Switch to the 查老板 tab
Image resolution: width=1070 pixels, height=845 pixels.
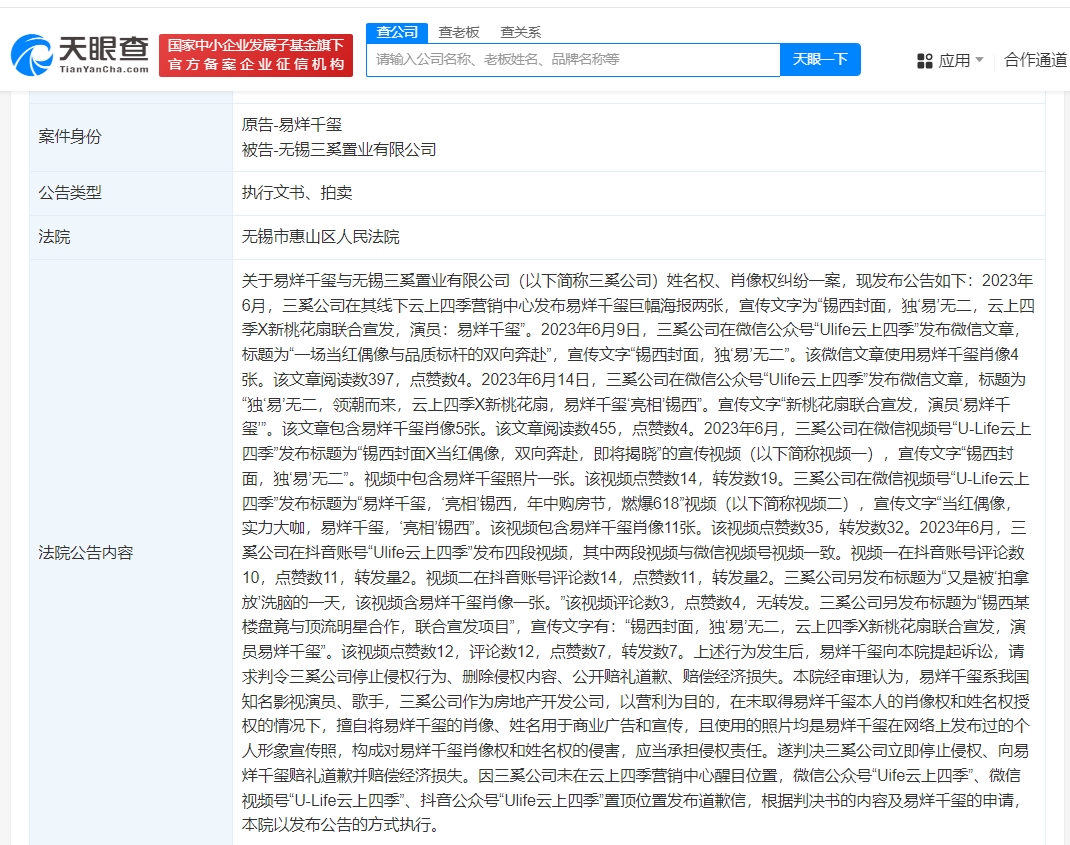pos(459,32)
